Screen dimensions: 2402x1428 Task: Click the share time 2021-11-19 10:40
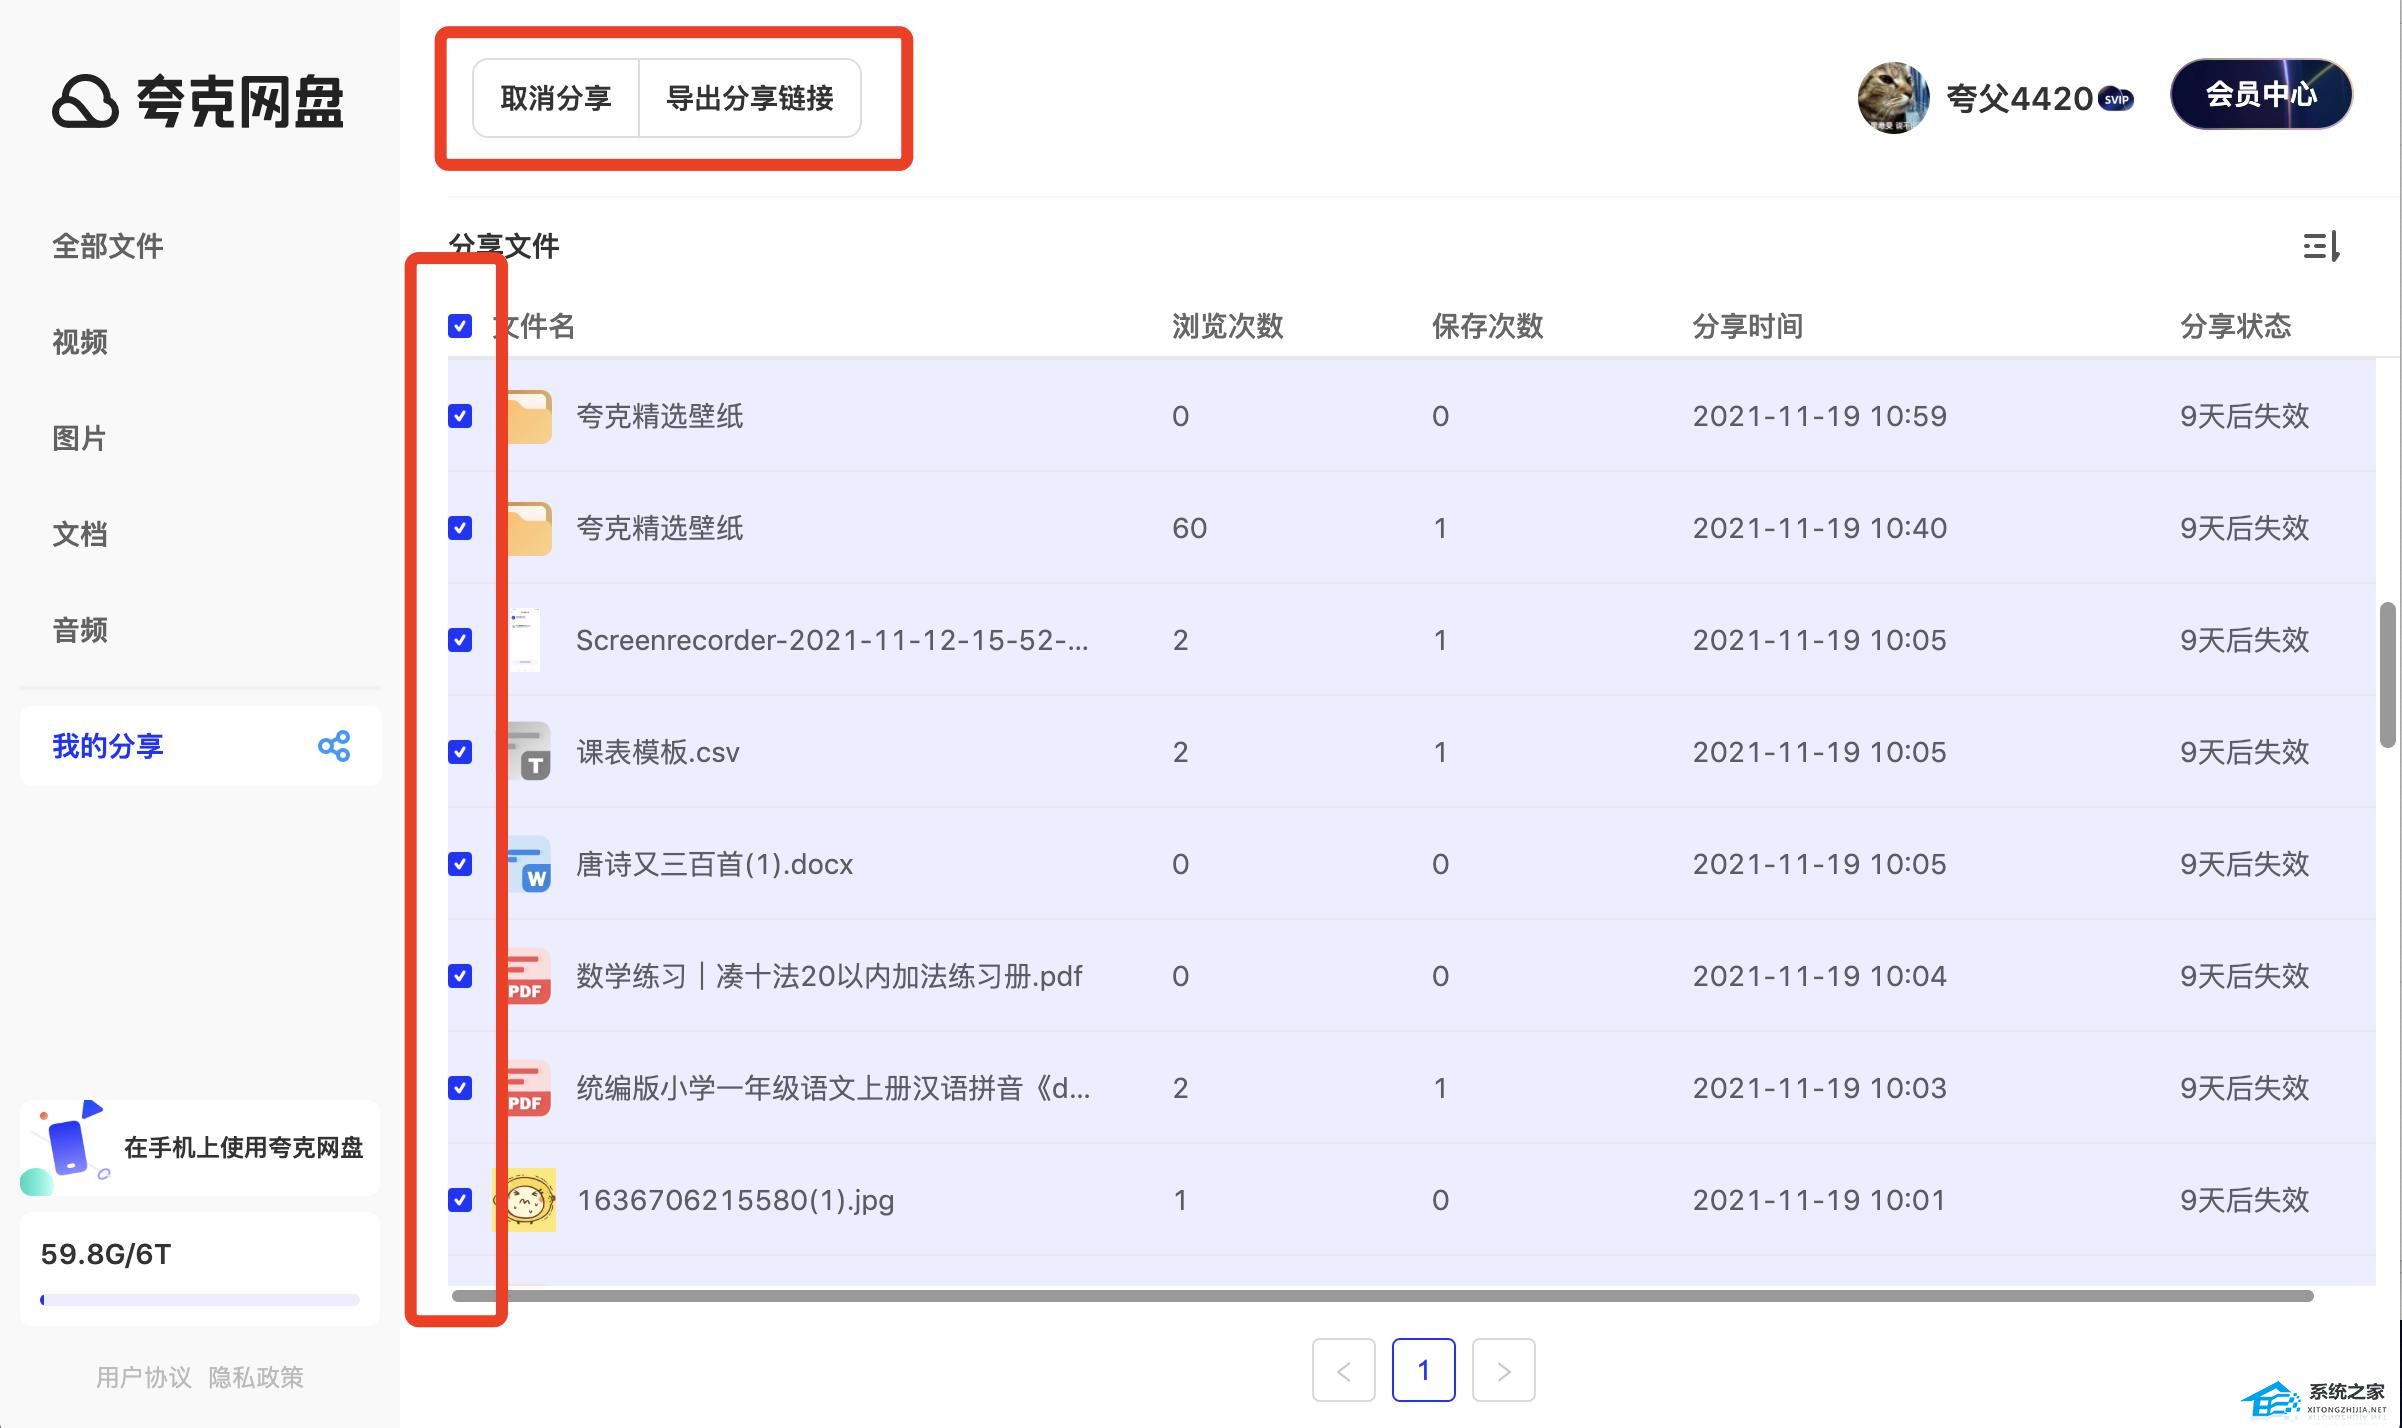pos(1819,528)
